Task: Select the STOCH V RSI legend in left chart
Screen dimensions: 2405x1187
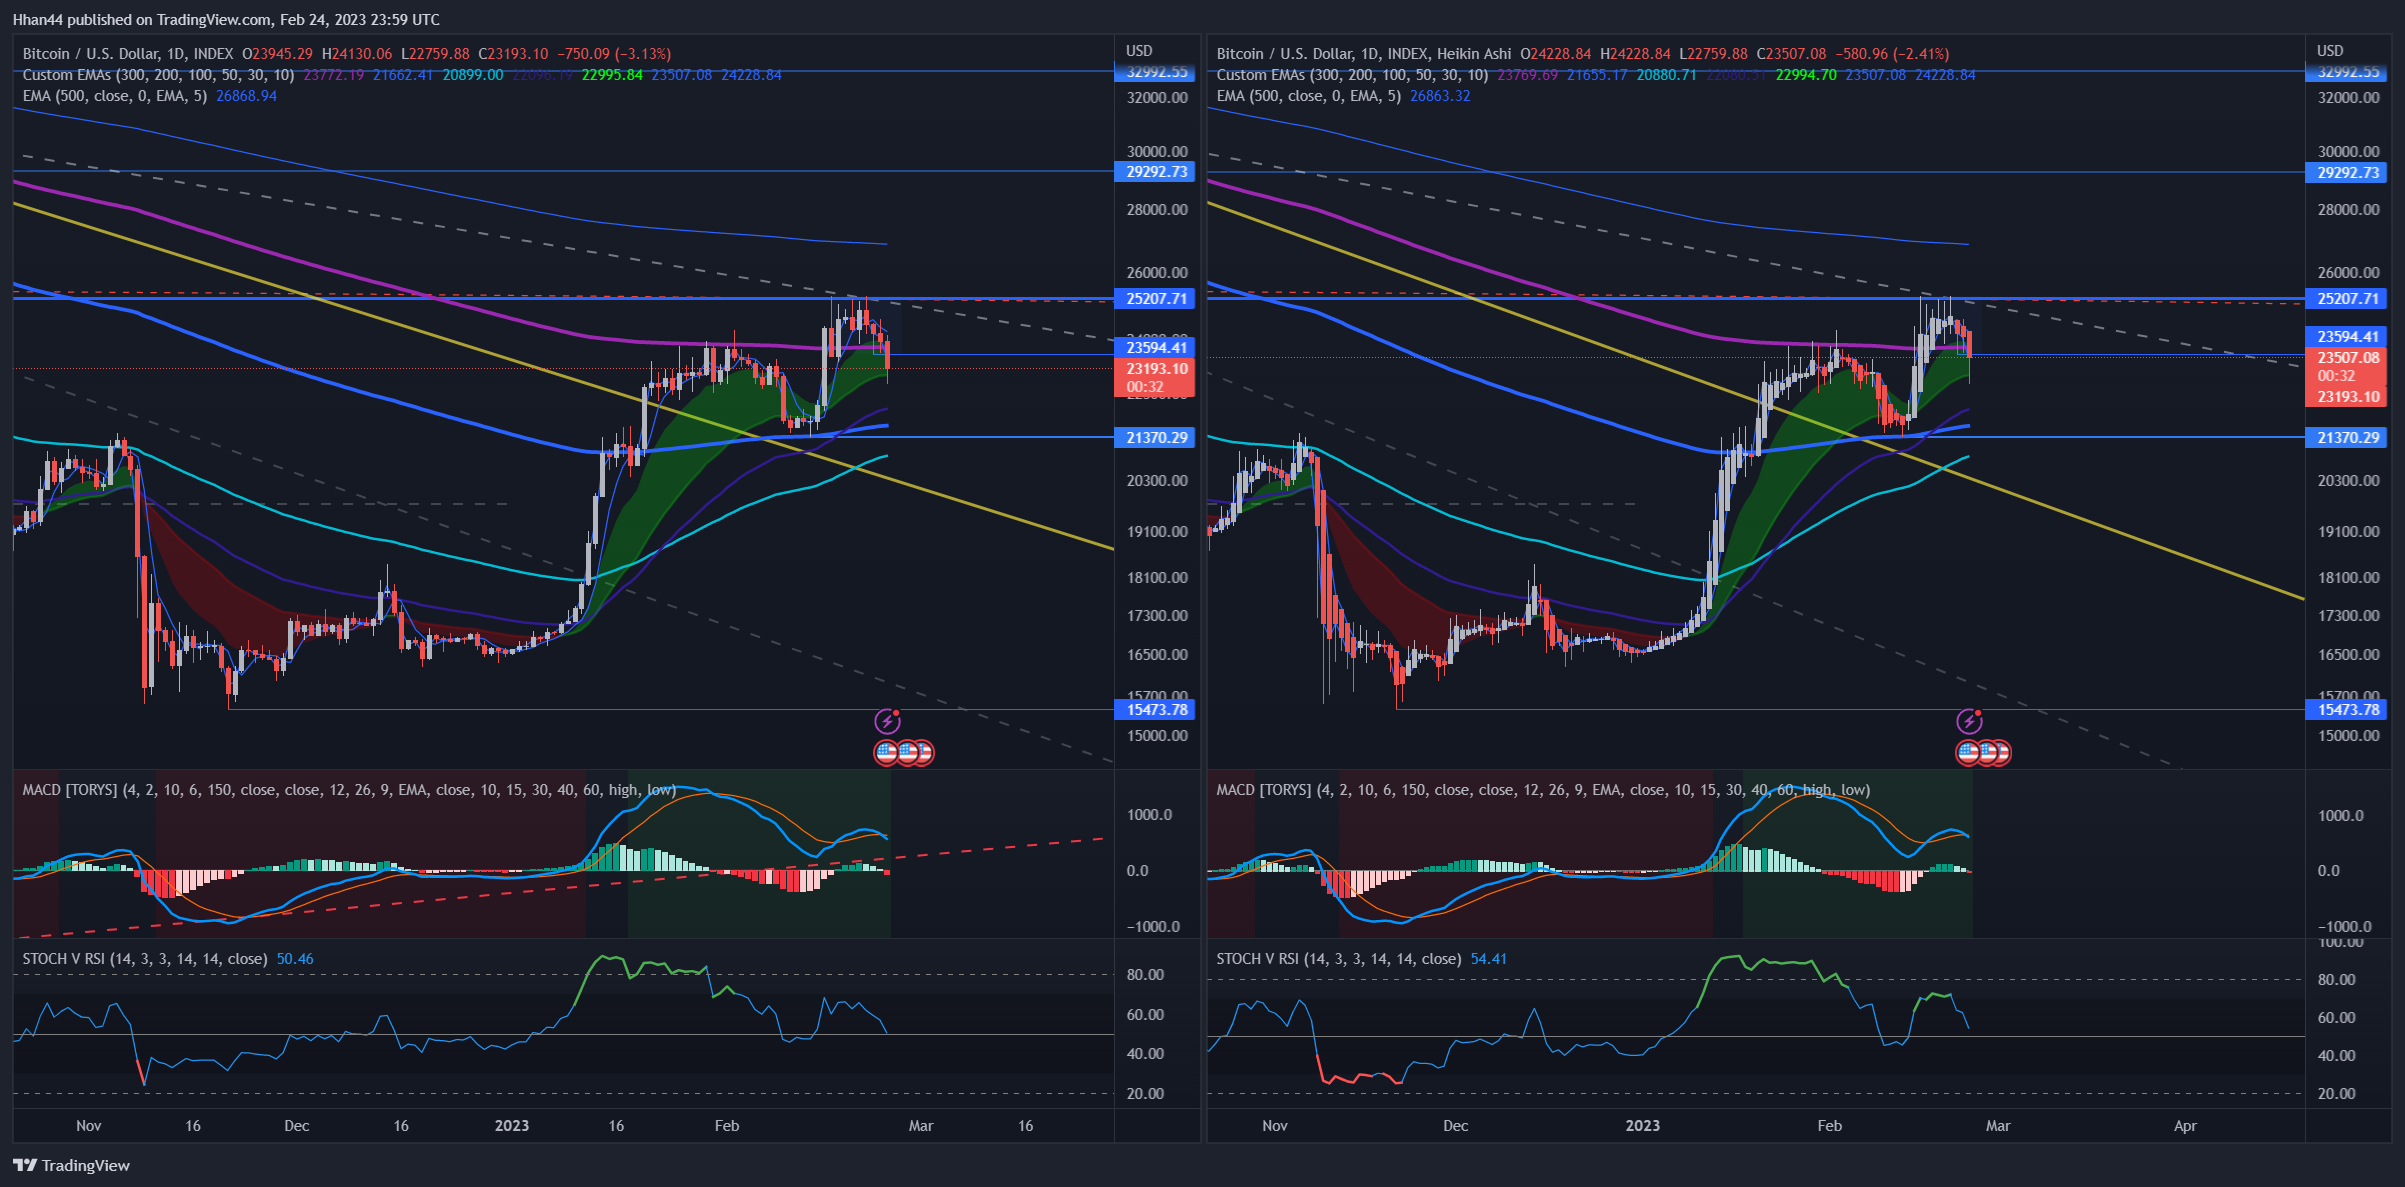Action: [145, 959]
